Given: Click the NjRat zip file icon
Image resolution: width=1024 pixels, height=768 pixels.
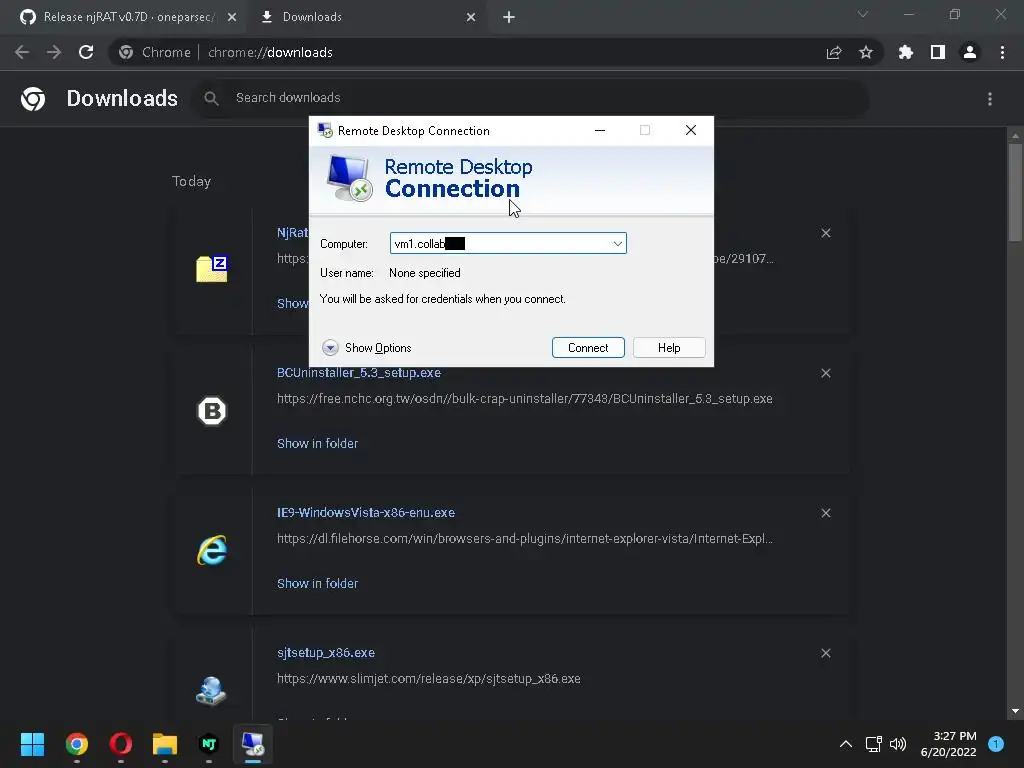Looking at the screenshot, I should coord(212,268).
